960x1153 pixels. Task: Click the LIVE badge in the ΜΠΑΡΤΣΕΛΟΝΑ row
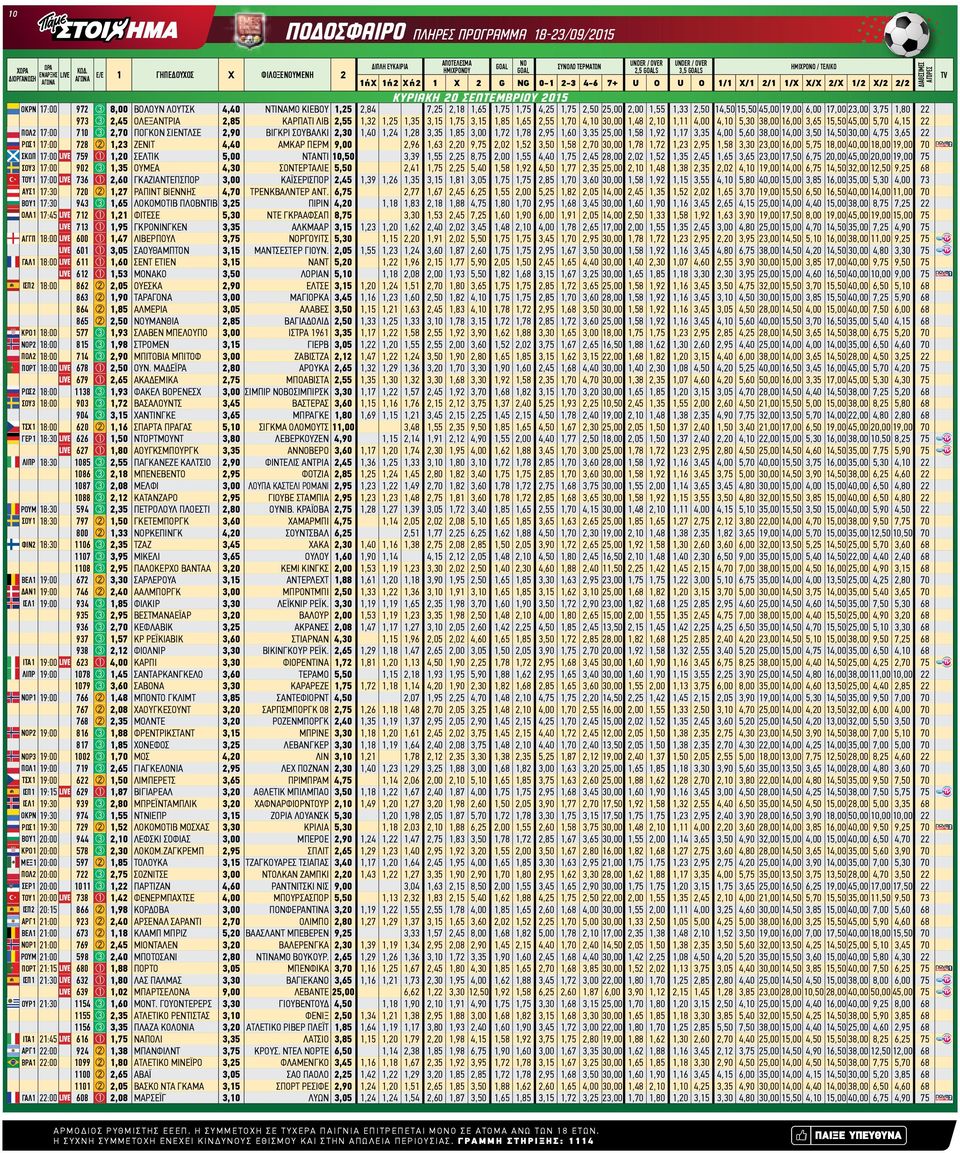(x=65, y=992)
